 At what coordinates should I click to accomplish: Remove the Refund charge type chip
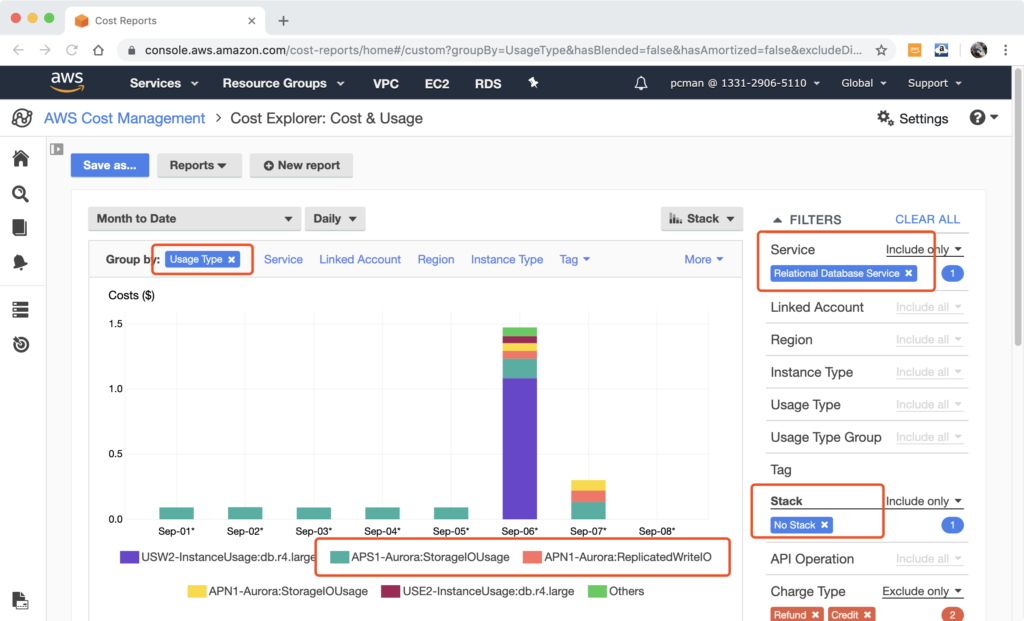coord(816,615)
